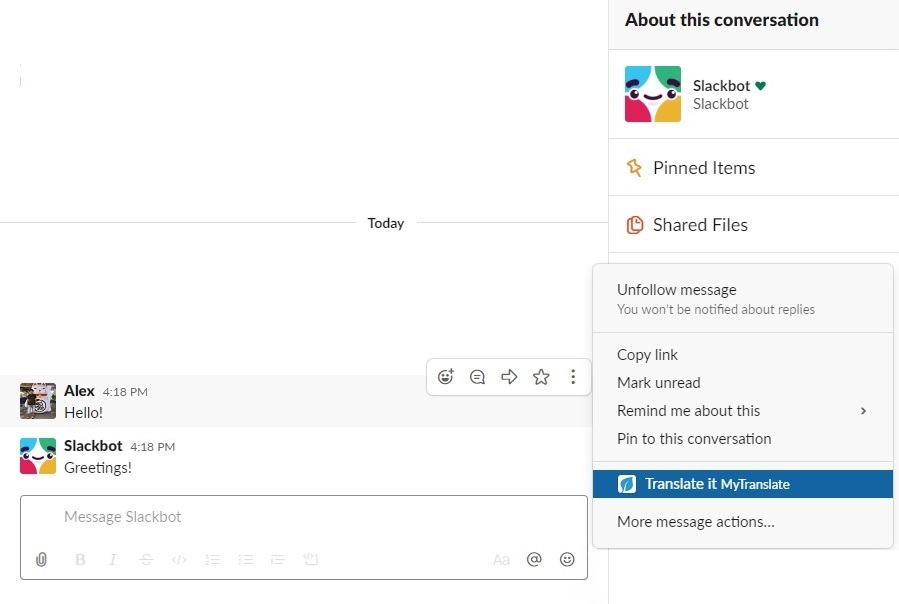
Task: Toggle the Aa formatting toolbar
Action: [501, 559]
